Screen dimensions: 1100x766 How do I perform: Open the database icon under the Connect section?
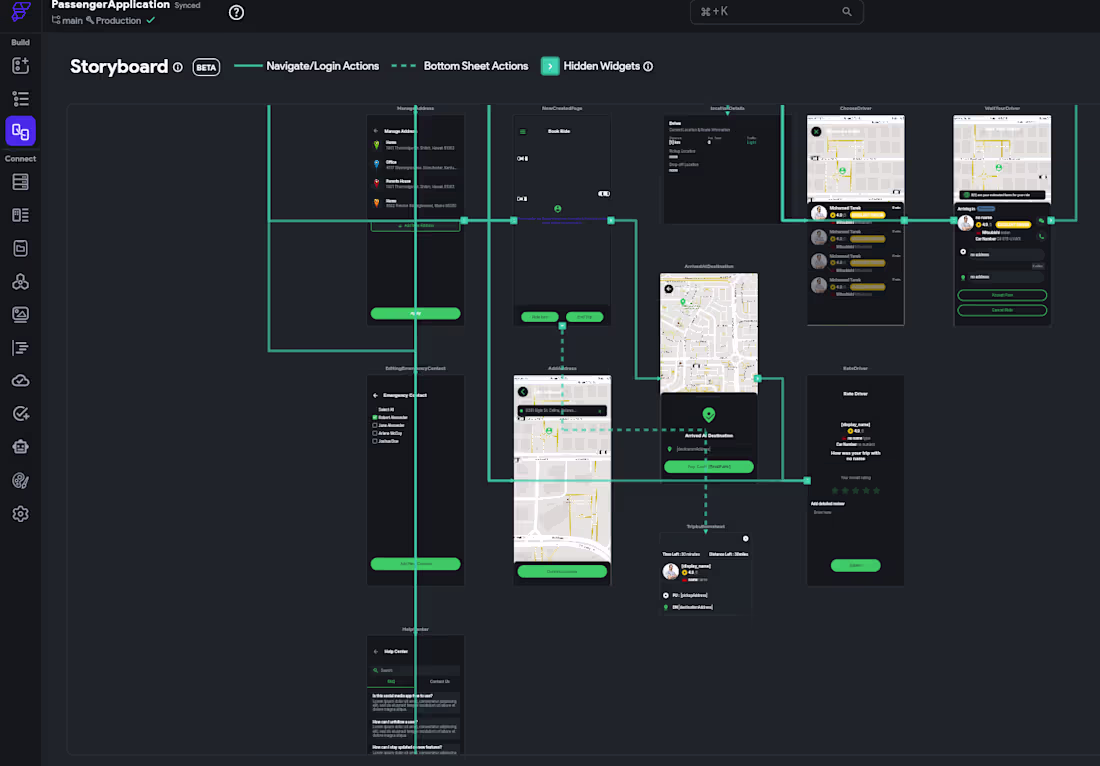20,181
